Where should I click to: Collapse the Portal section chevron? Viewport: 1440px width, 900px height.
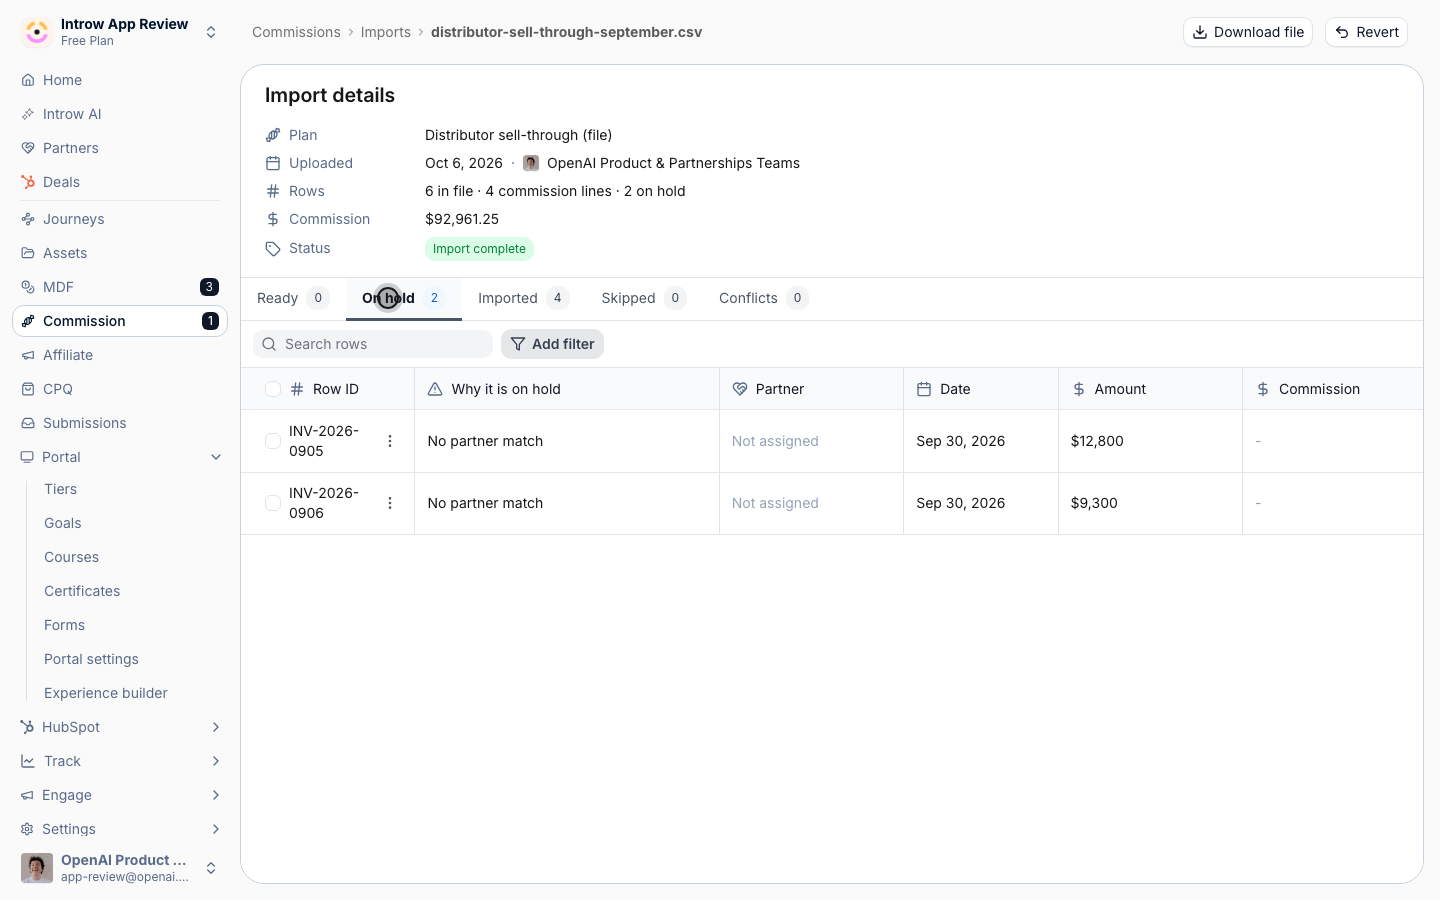coord(216,457)
